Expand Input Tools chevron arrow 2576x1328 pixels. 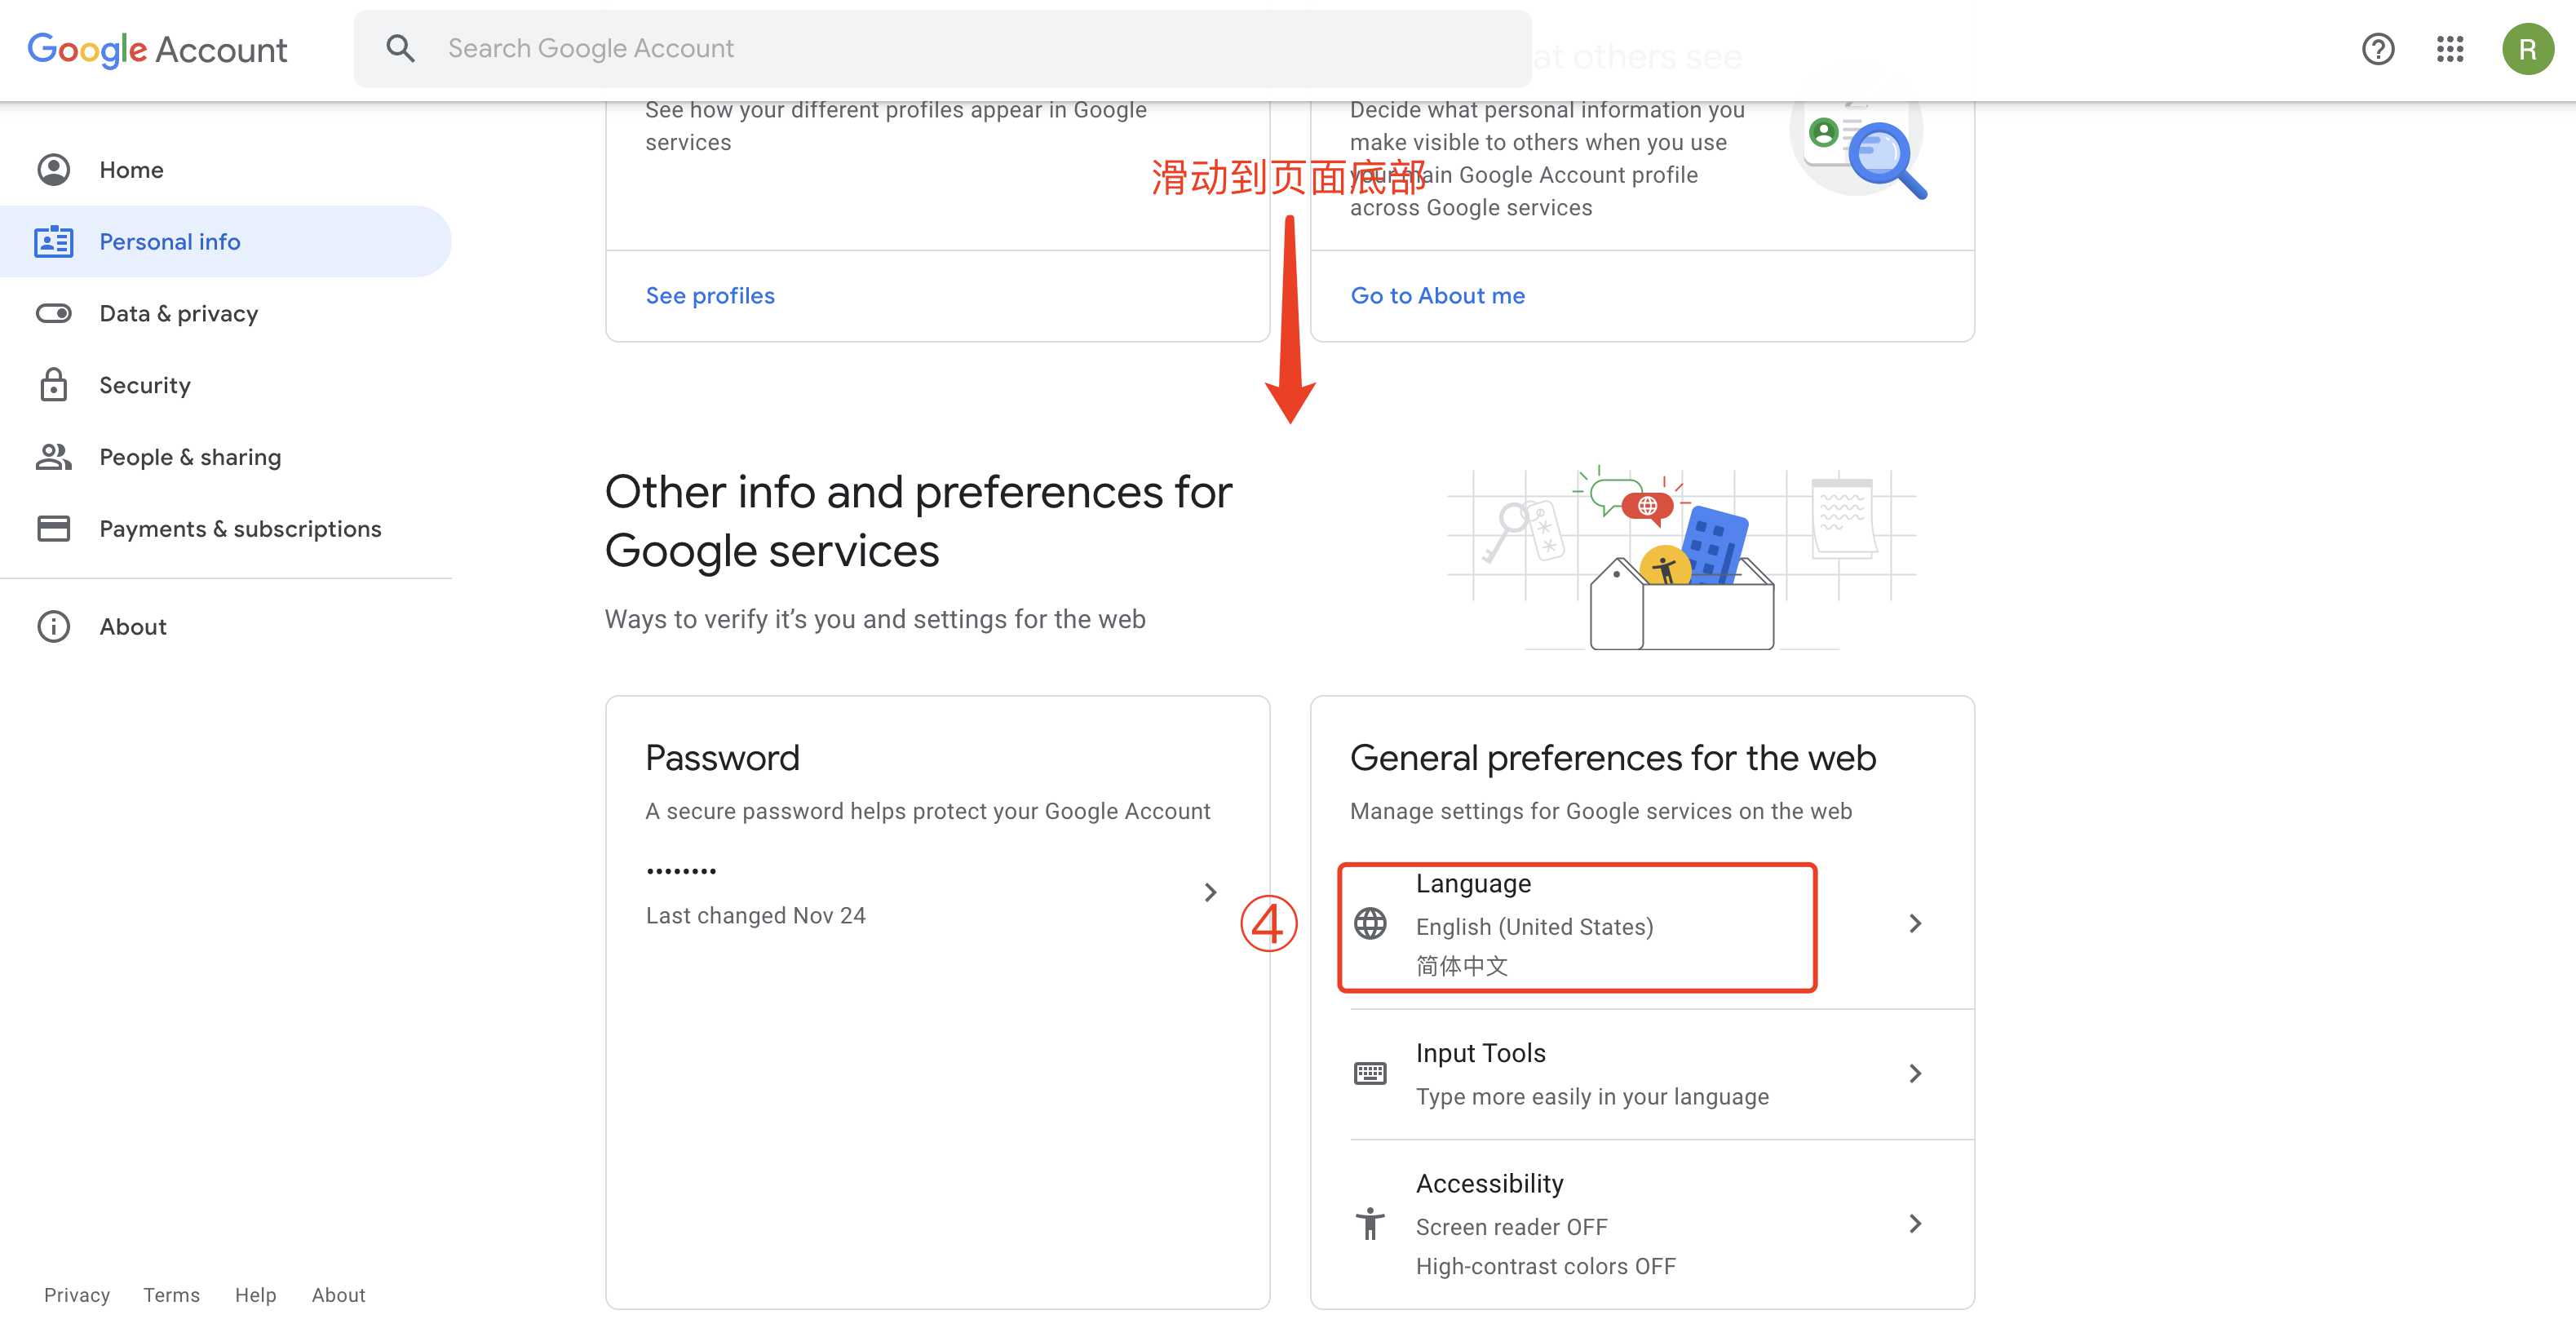click(1914, 1073)
